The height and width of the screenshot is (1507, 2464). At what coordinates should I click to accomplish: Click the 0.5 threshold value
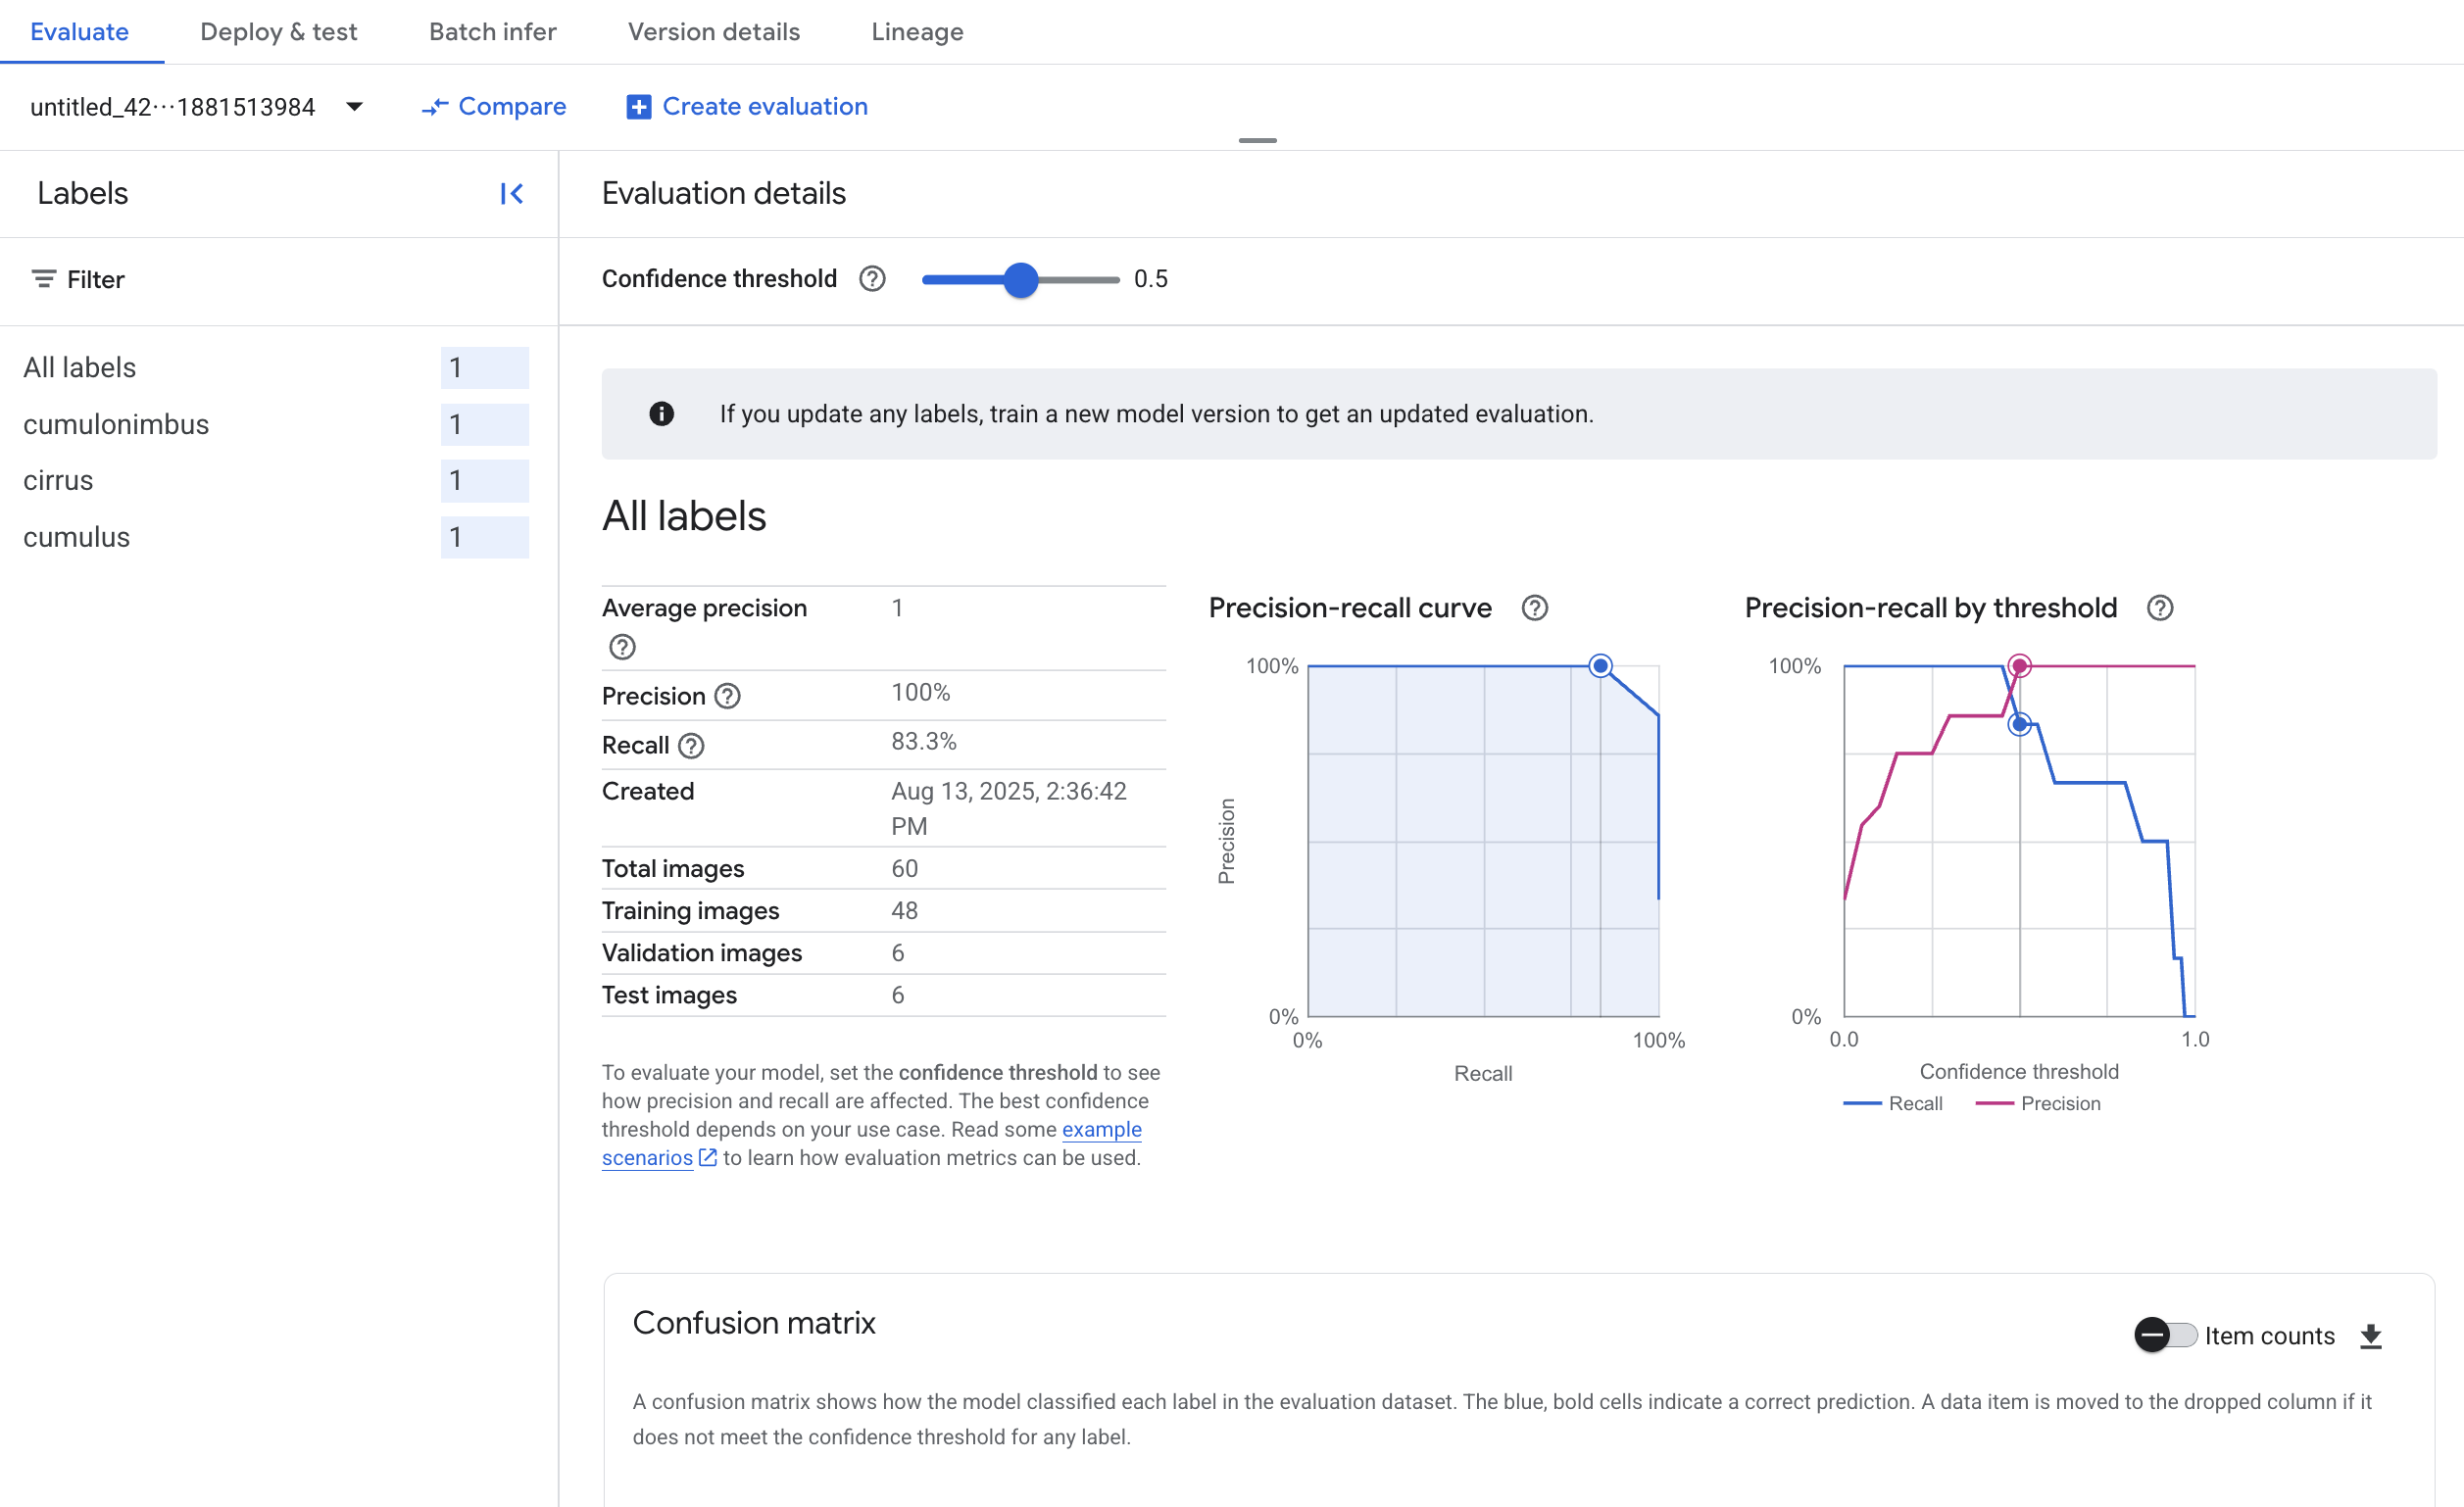(x=1150, y=279)
